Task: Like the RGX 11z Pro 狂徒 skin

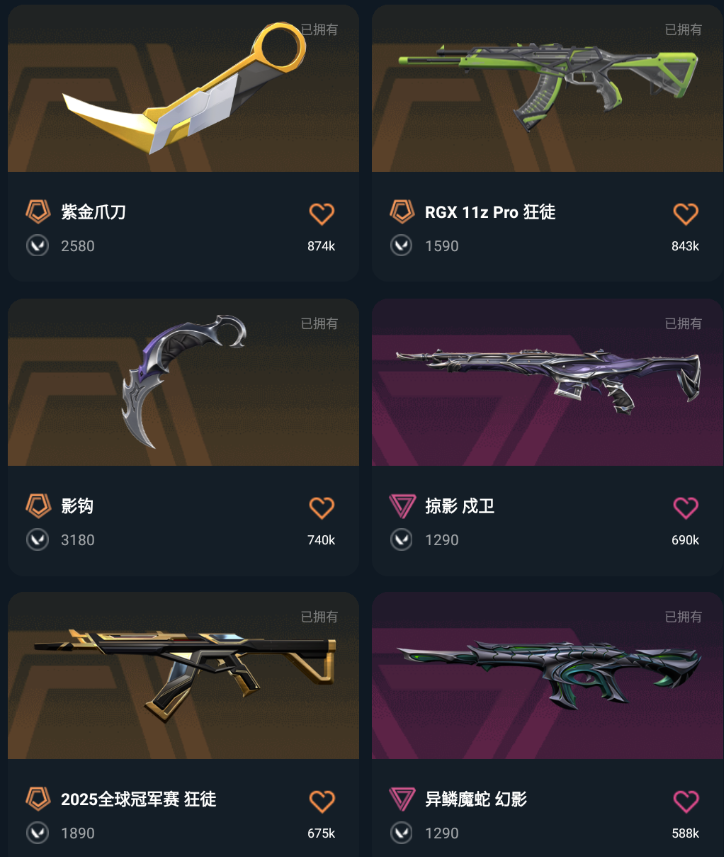Action: [685, 214]
